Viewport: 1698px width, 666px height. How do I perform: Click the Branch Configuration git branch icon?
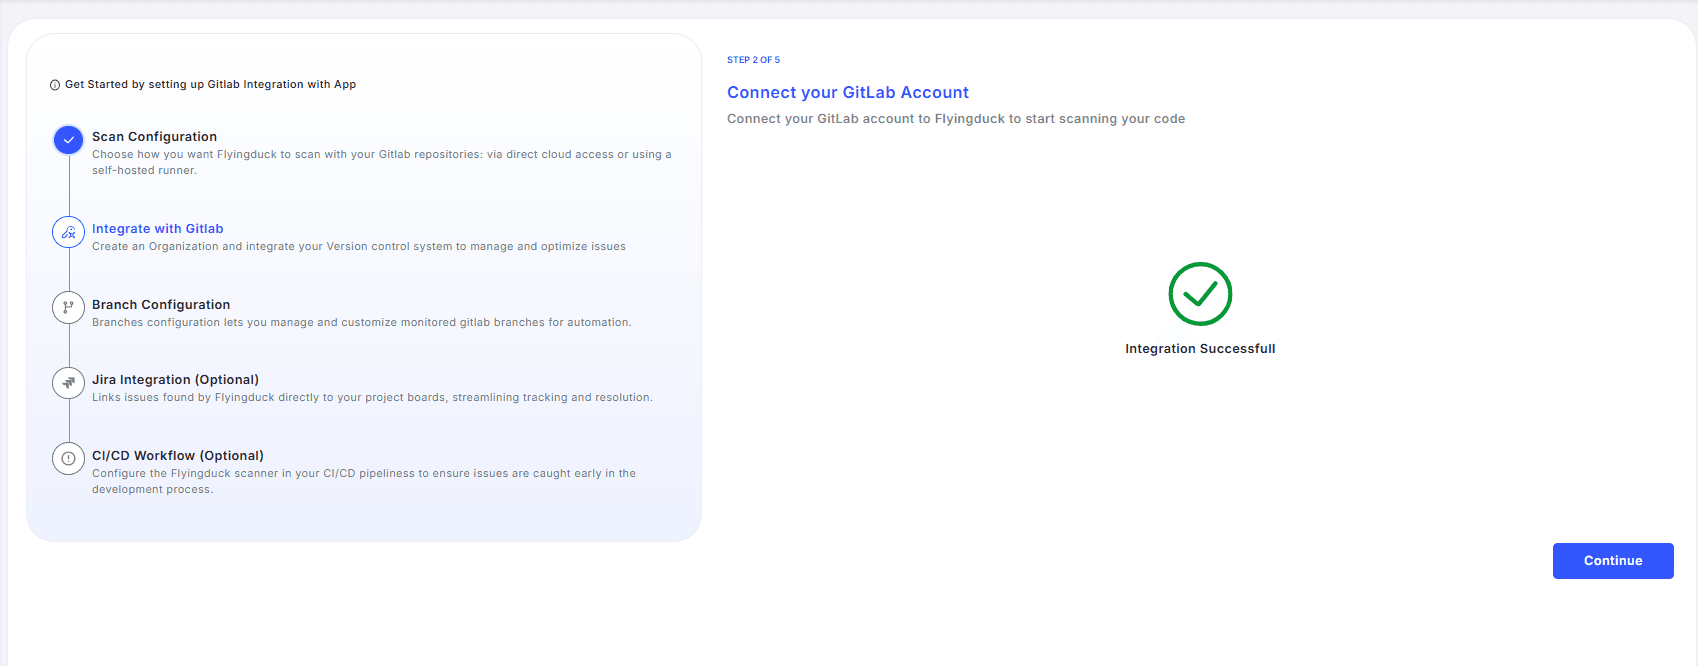tap(68, 308)
